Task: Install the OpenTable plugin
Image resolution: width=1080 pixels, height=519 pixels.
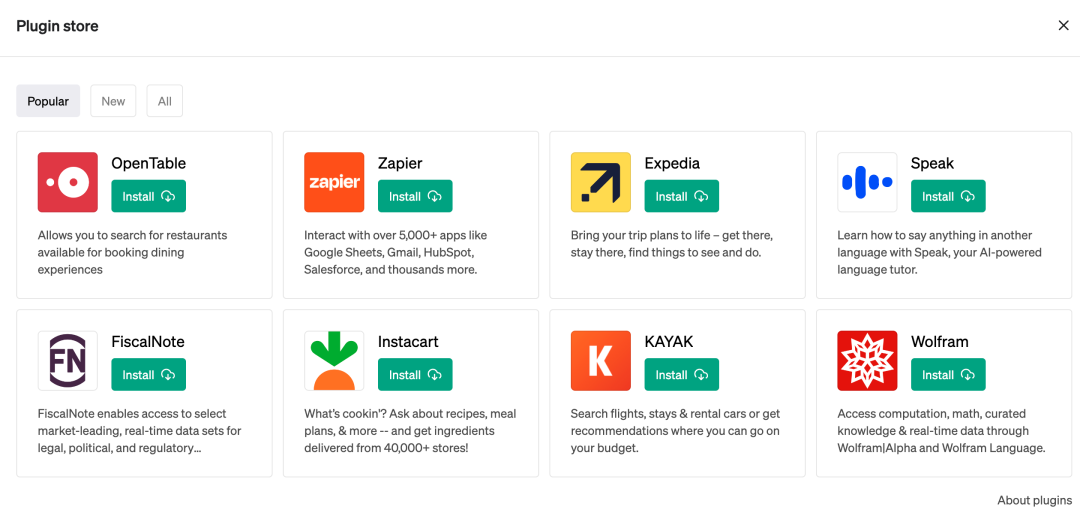Action: point(148,197)
